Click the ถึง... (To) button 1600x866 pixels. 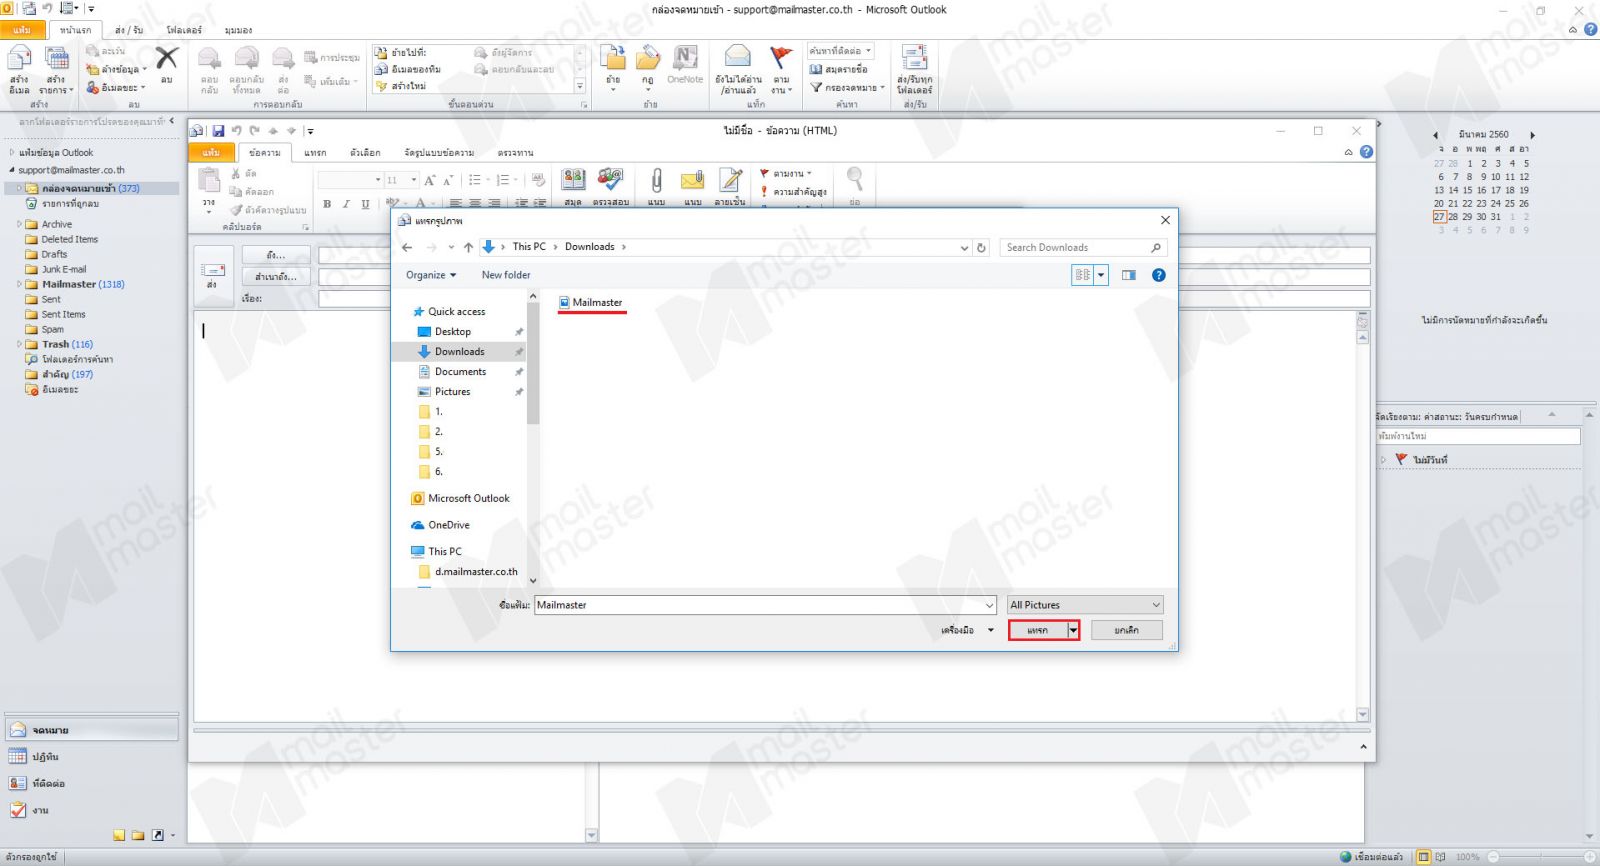[276, 255]
